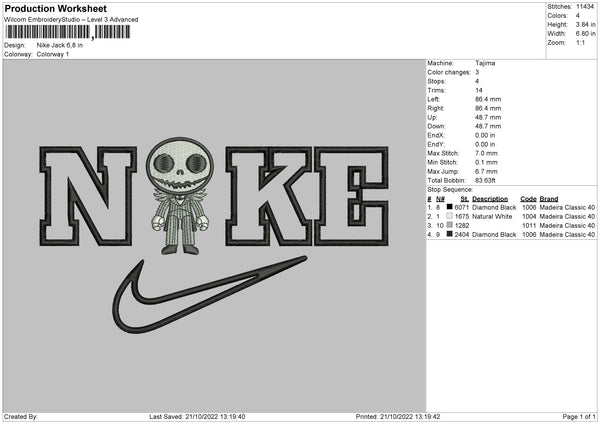Click the black swatch in stop row 1
Image resolution: width=600 pixels, height=424 pixels.
click(x=450, y=207)
